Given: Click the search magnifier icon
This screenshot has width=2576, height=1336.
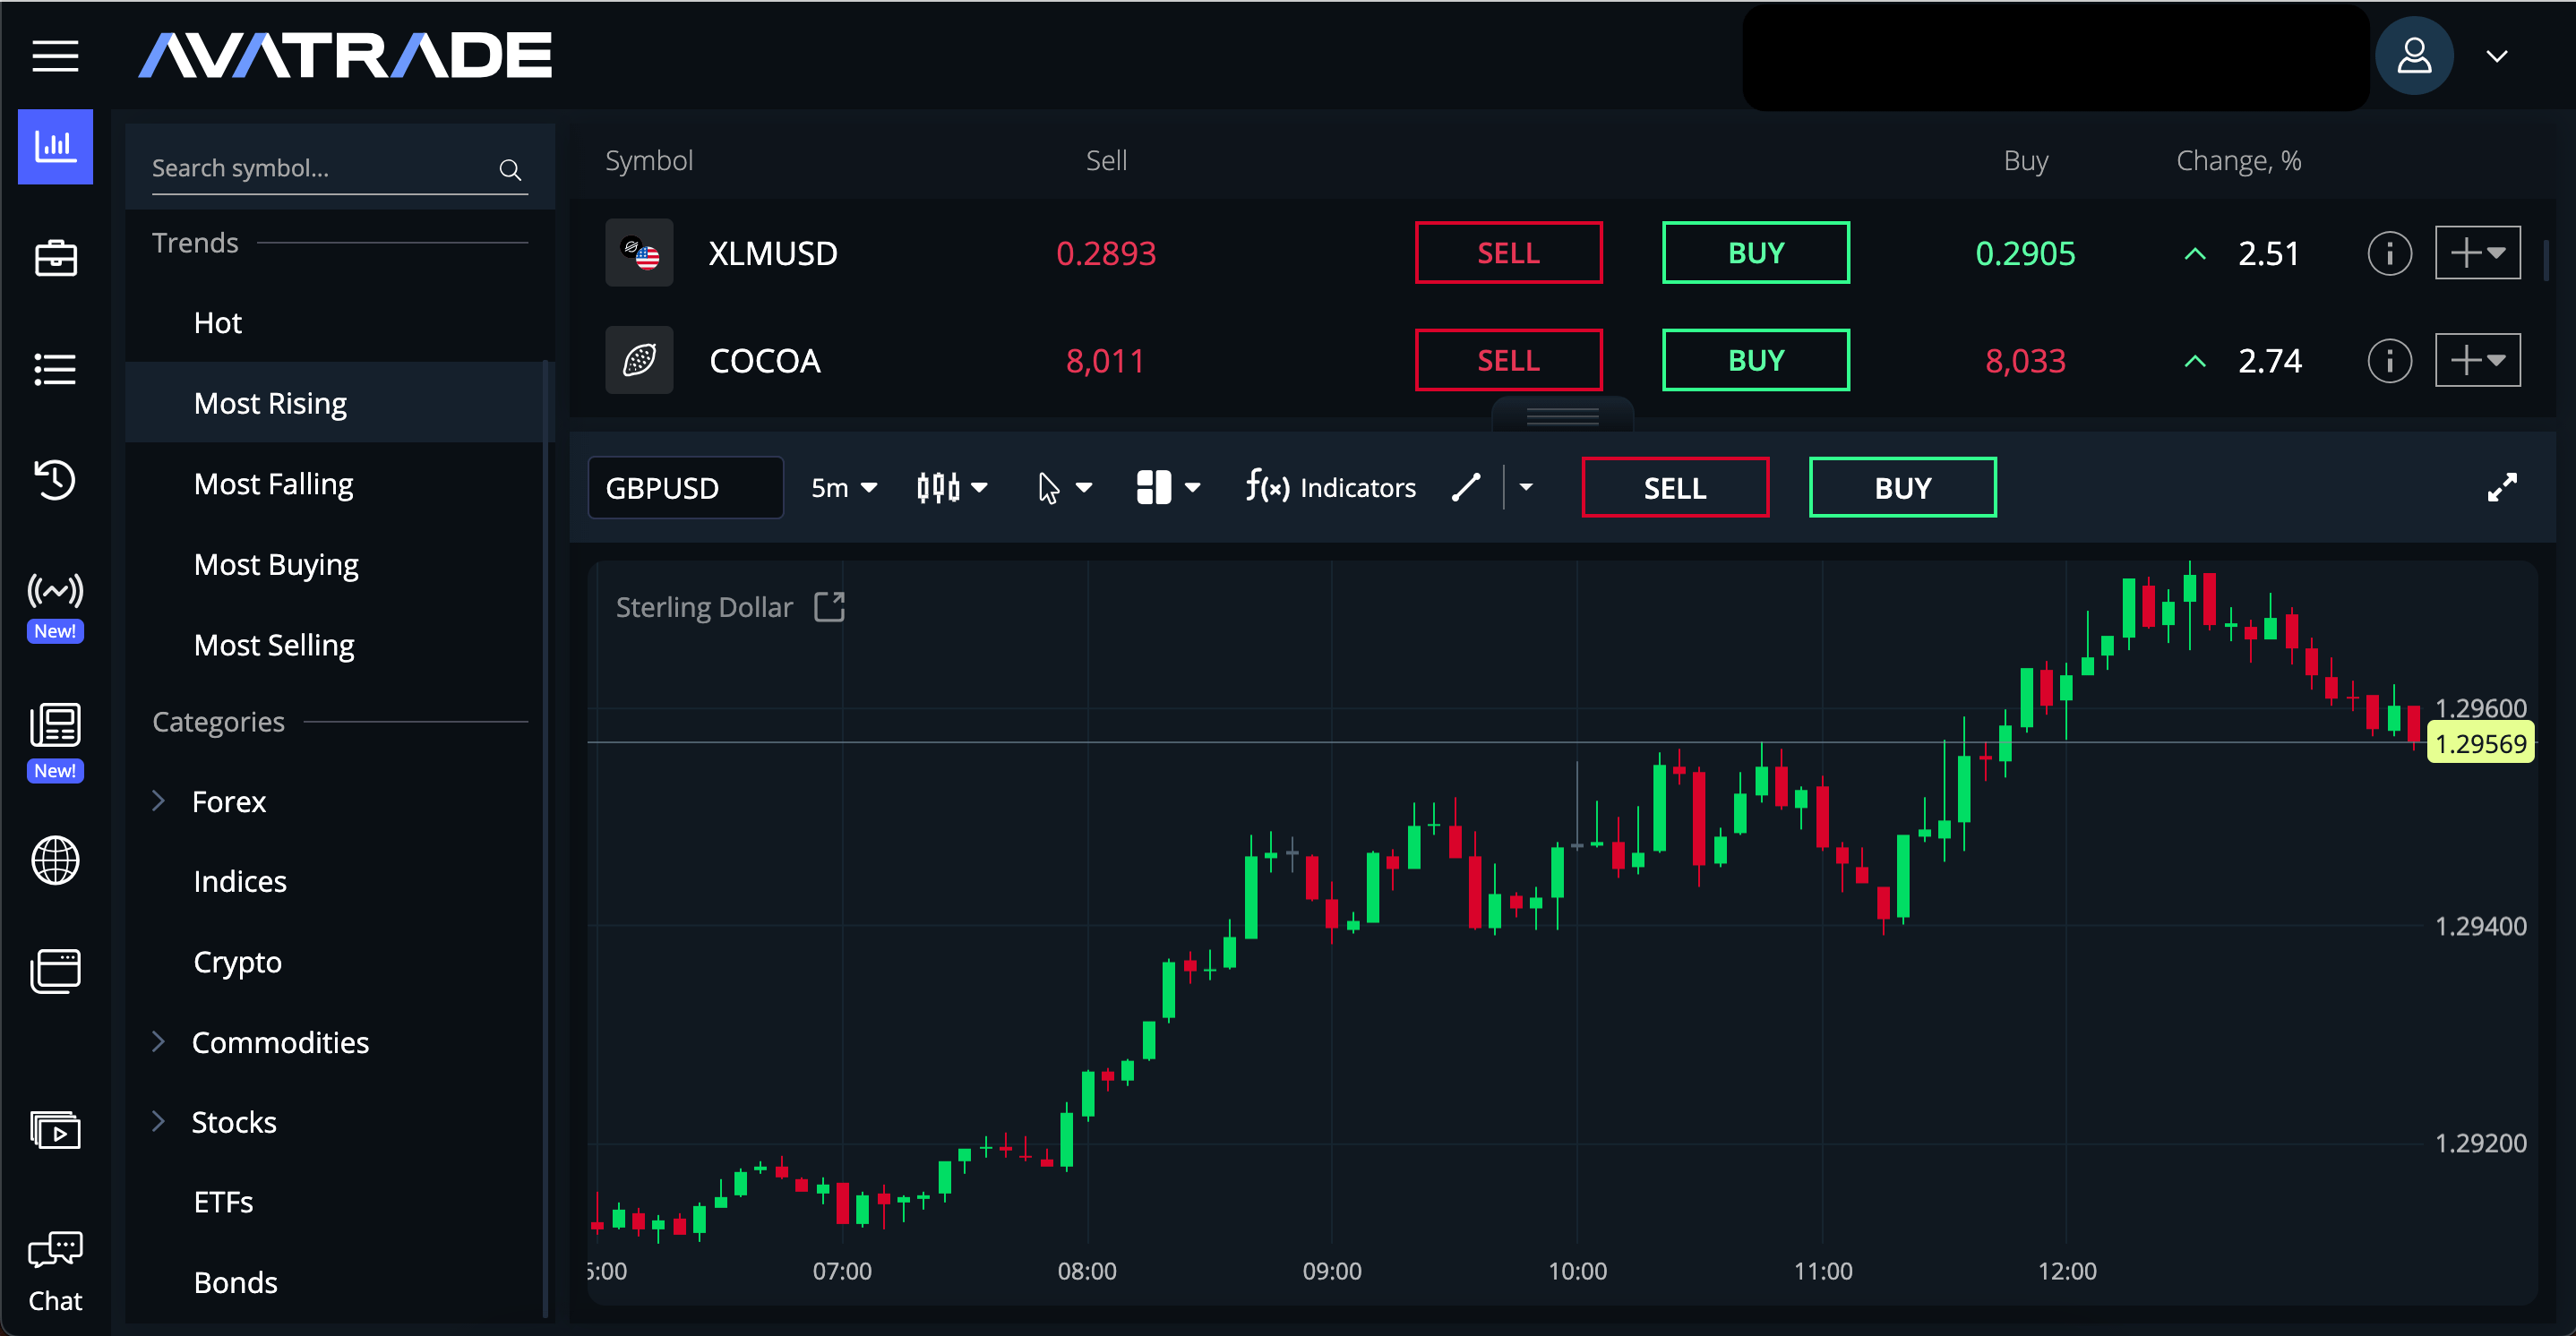Looking at the screenshot, I should [510, 169].
